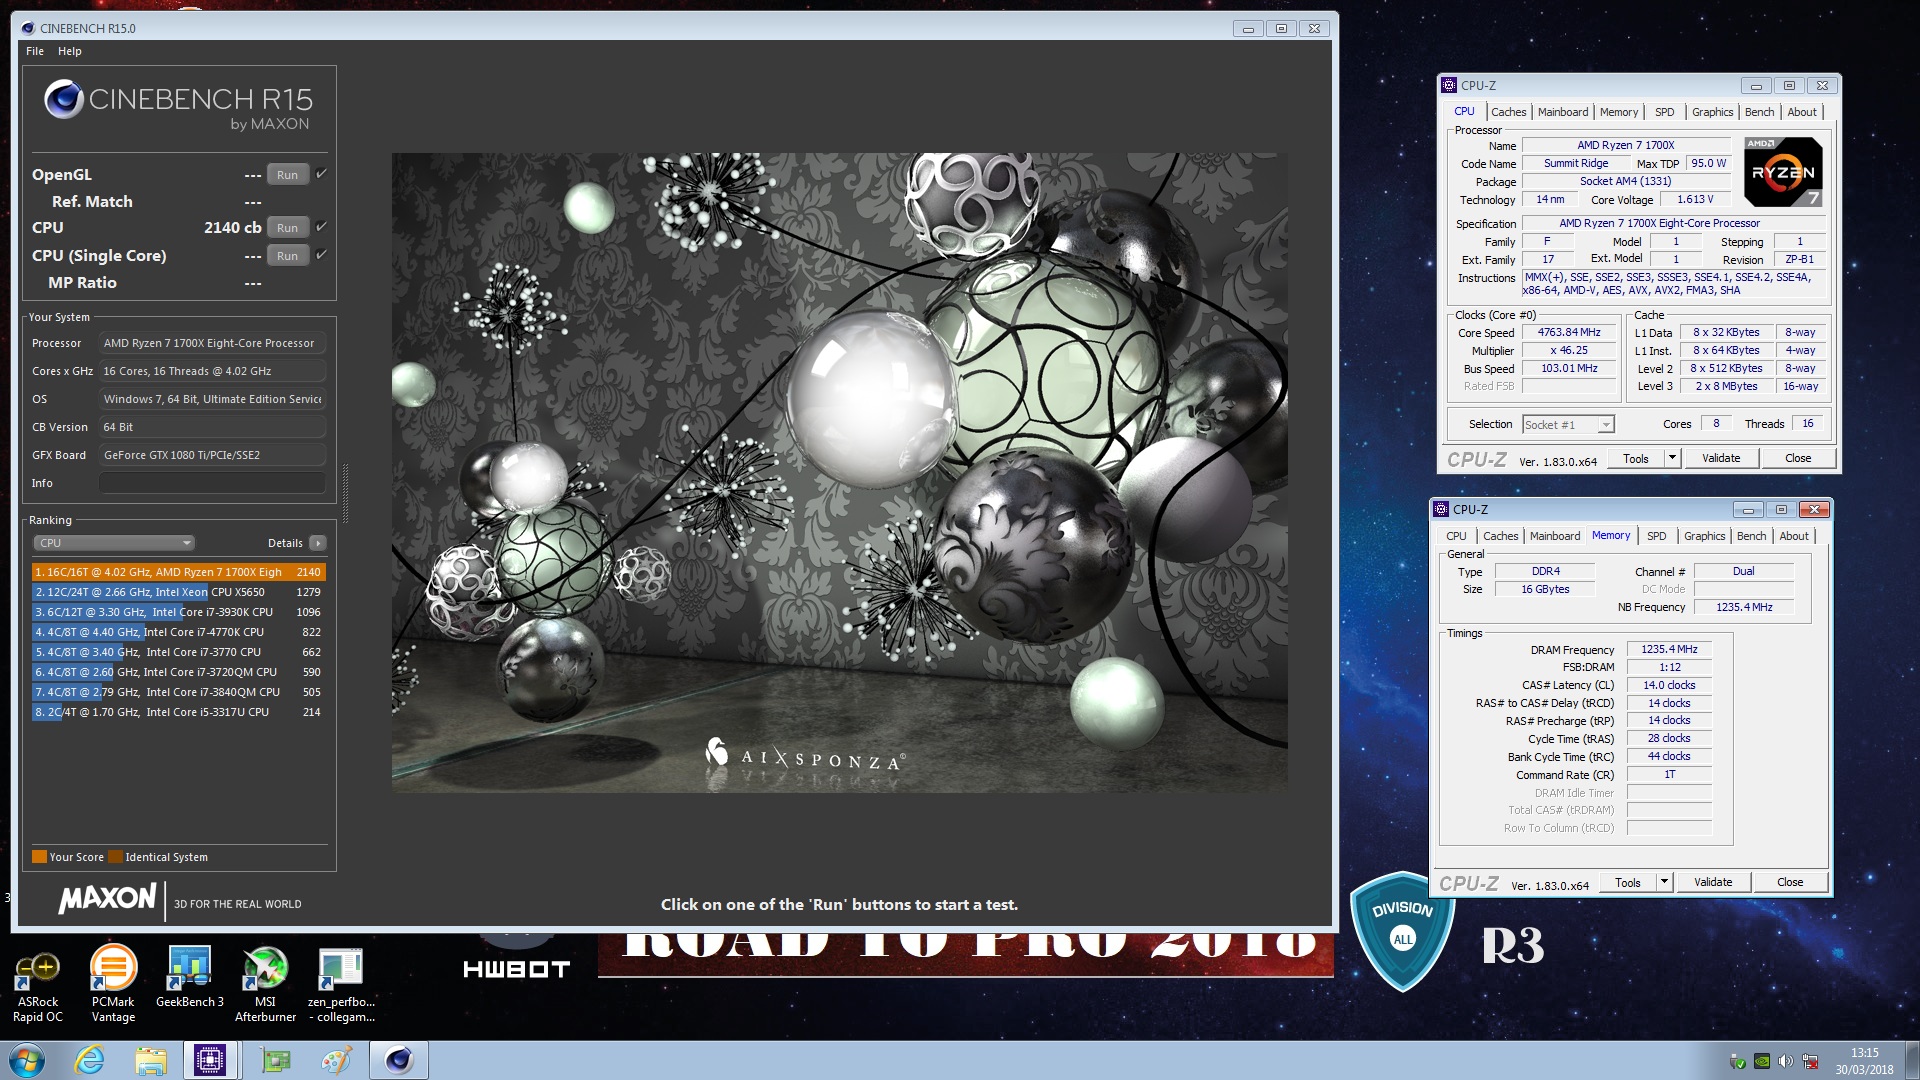1920x1080 pixels.
Task: Select ranking row Intel Xeon CPU X5650
Action: pos(178,592)
